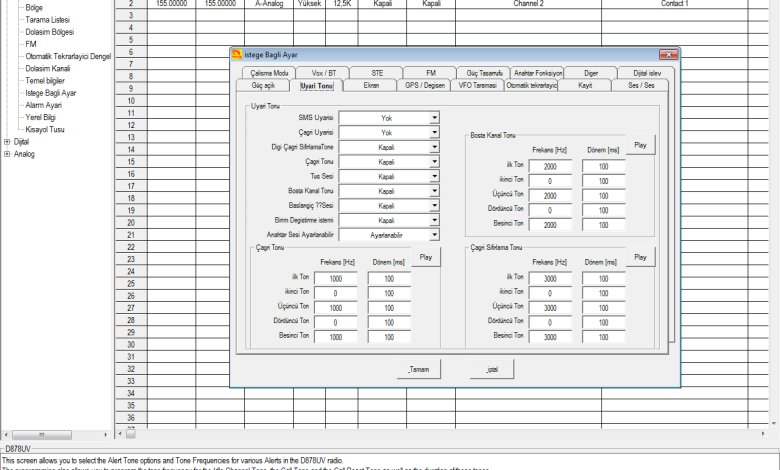Select Temel bilgiler in the tree

click(x=45, y=81)
